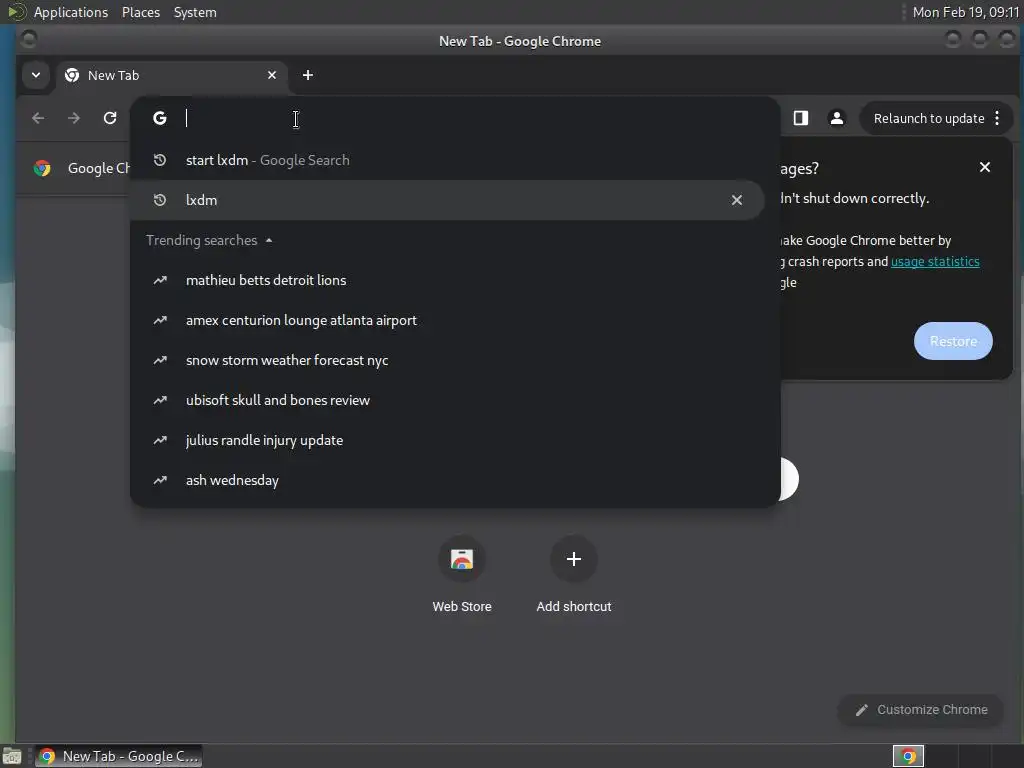1024x768 pixels.
Task: Select 'lxdm' history suggestion
Action: [x=447, y=200]
